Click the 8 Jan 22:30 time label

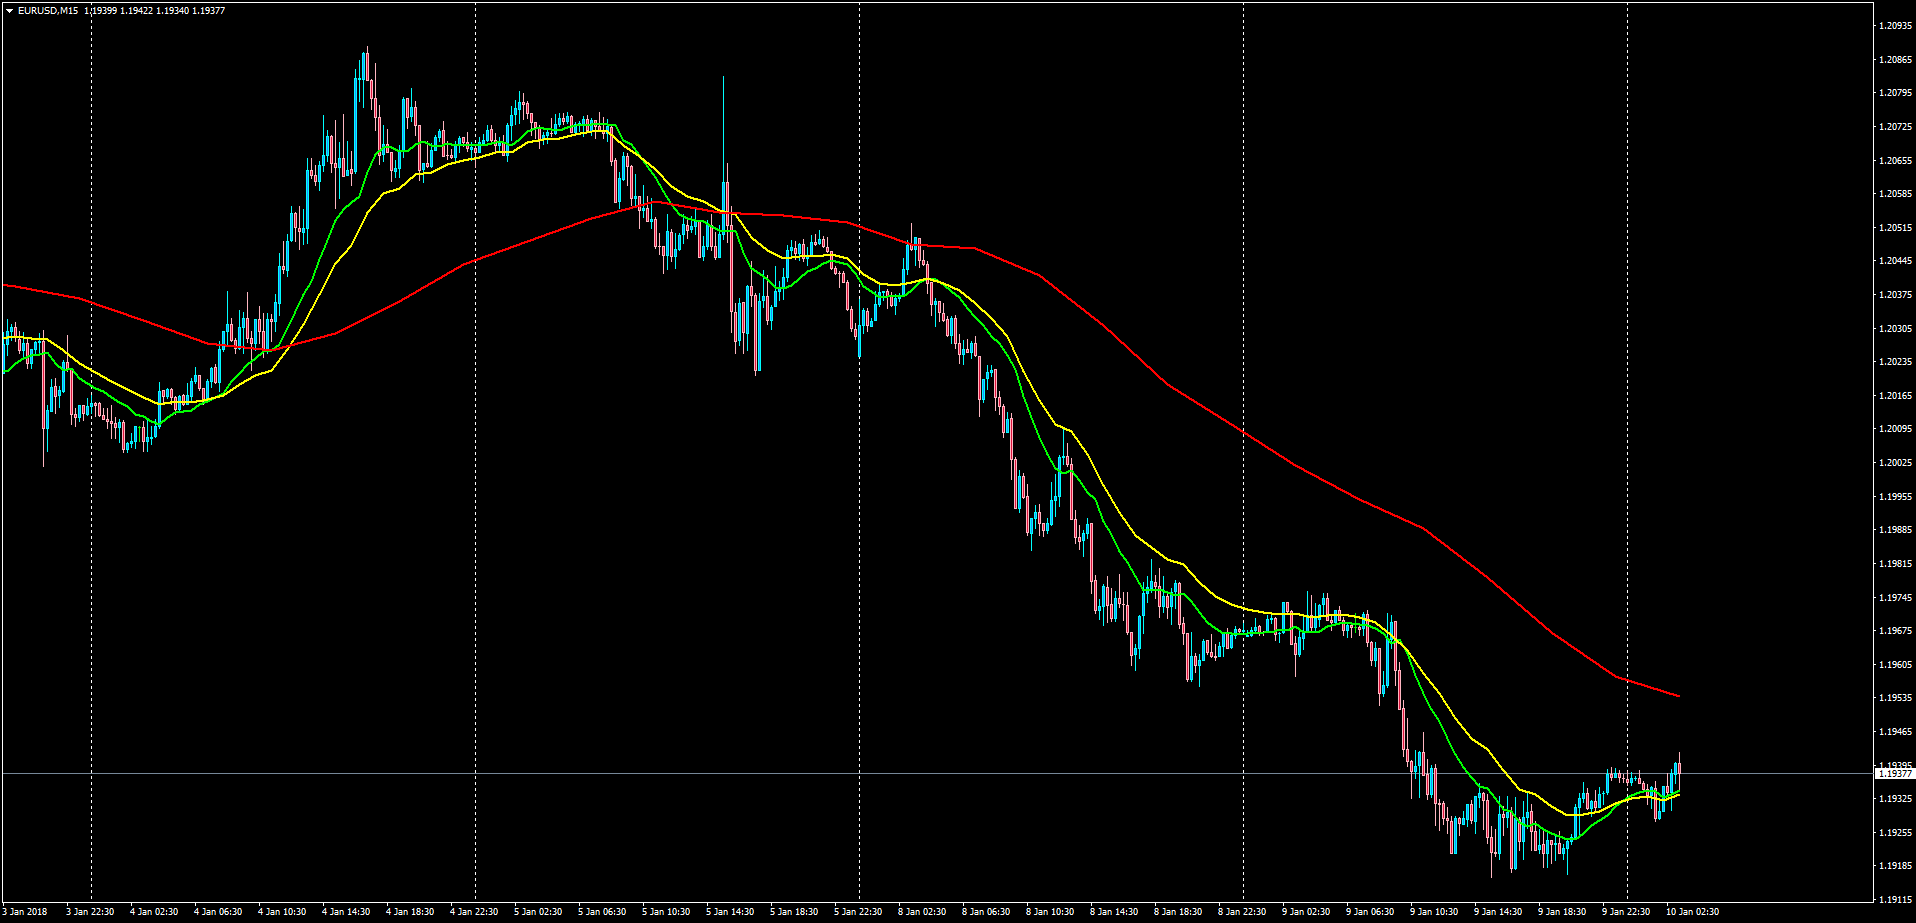click(1242, 912)
